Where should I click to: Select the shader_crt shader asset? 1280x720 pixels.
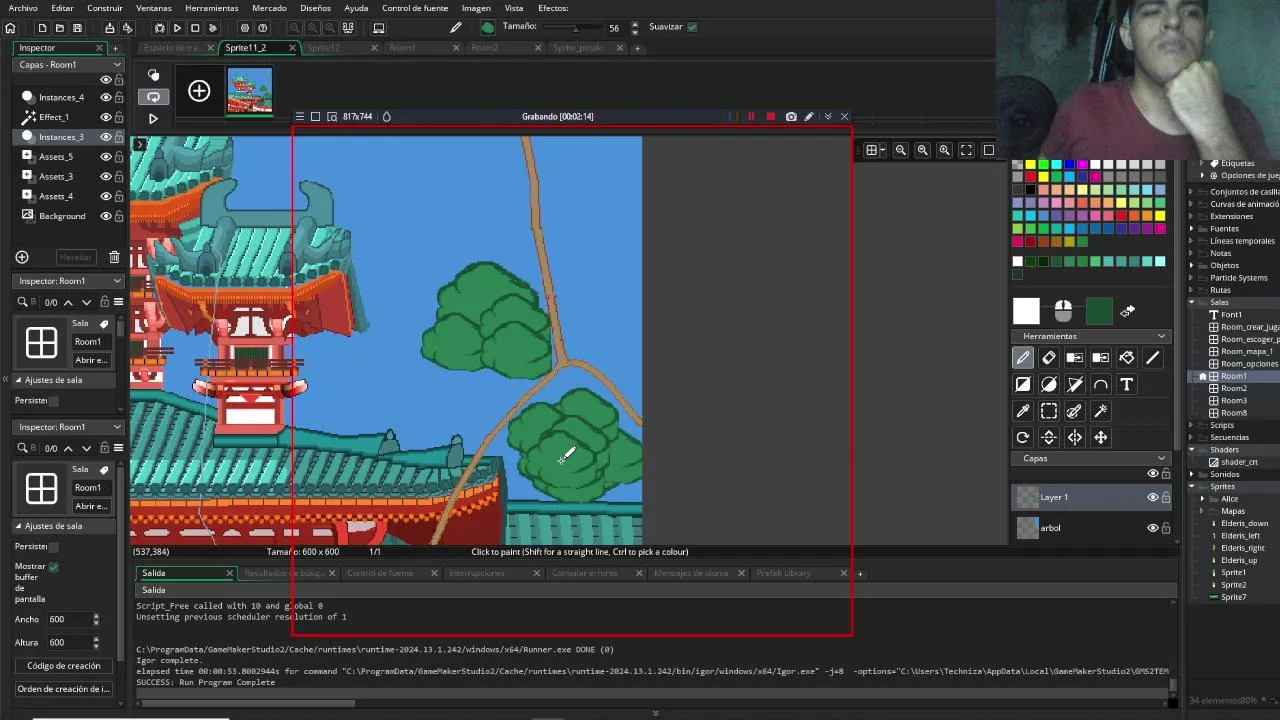pyautogui.click(x=1238, y=462)
